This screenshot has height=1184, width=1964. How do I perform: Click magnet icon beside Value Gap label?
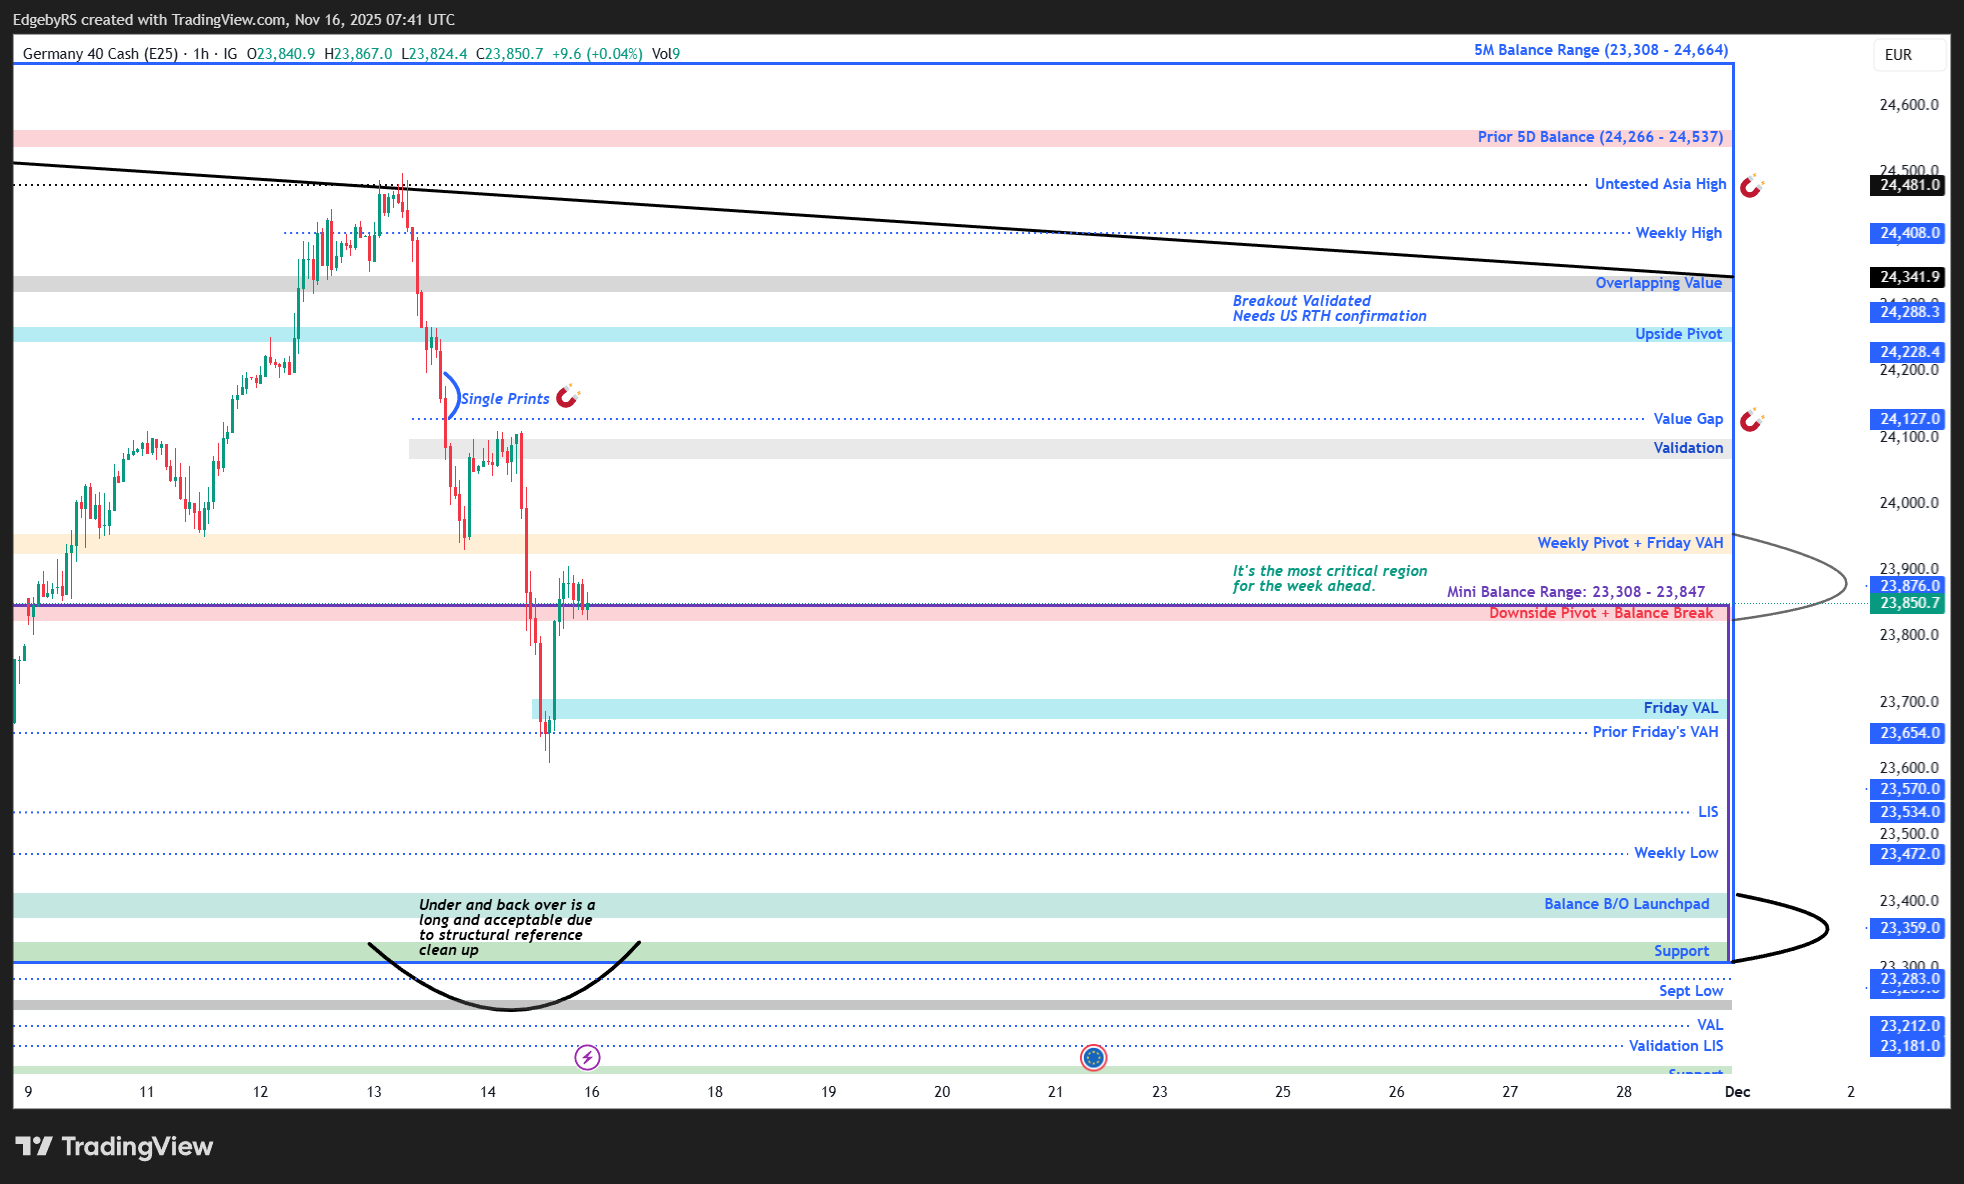click(x=1751, y=420)
